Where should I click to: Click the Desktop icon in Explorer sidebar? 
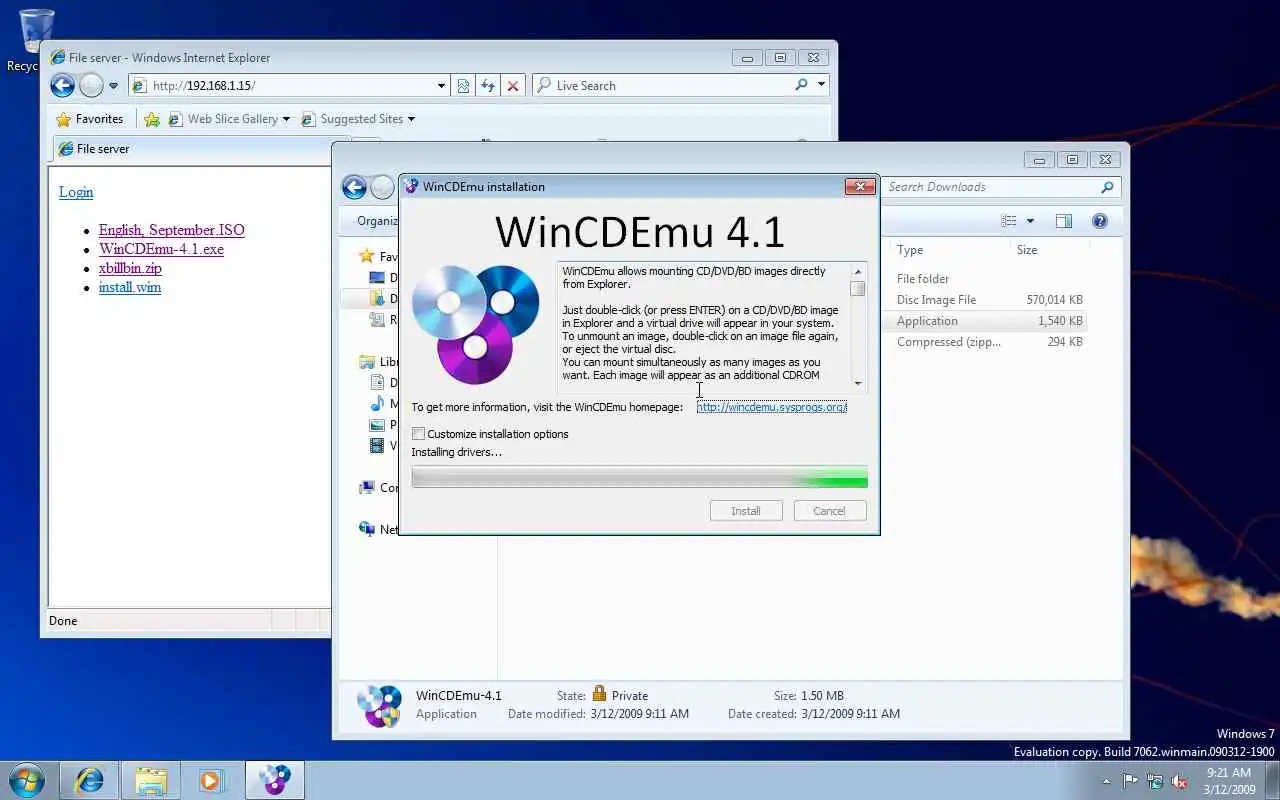(377, 278)
